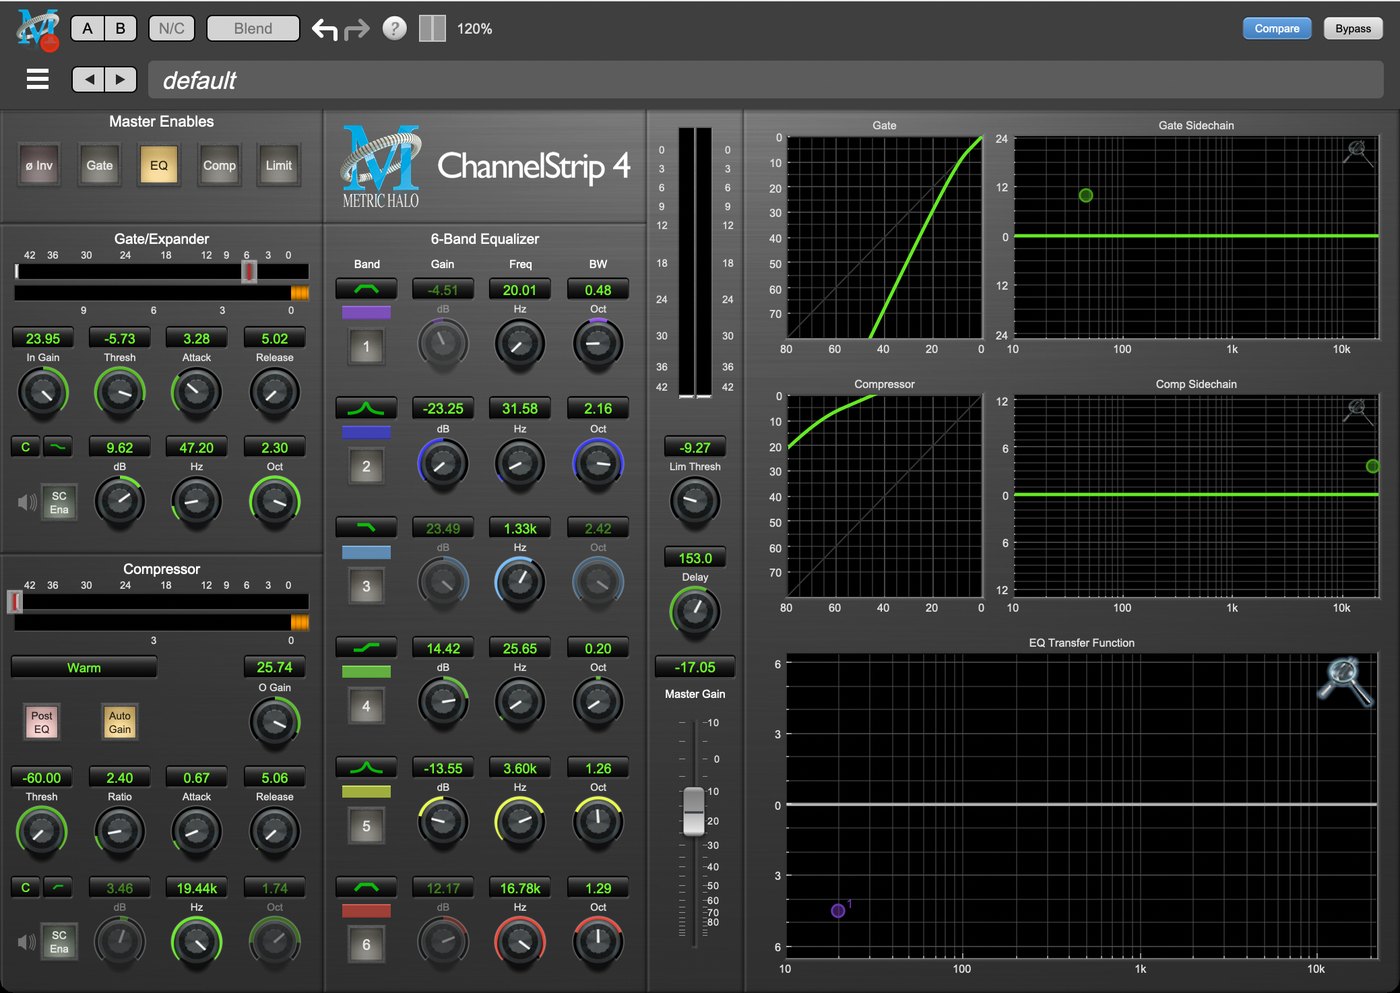Click the UI scale icon beside 120%
The height and width of the screenshot is (993, 1400).
point(432,28)
